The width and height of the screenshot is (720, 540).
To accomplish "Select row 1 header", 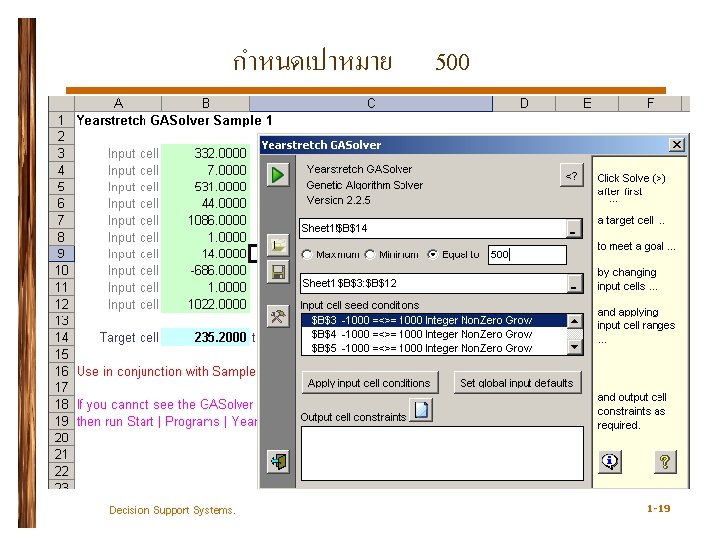I will click(61, 120).
